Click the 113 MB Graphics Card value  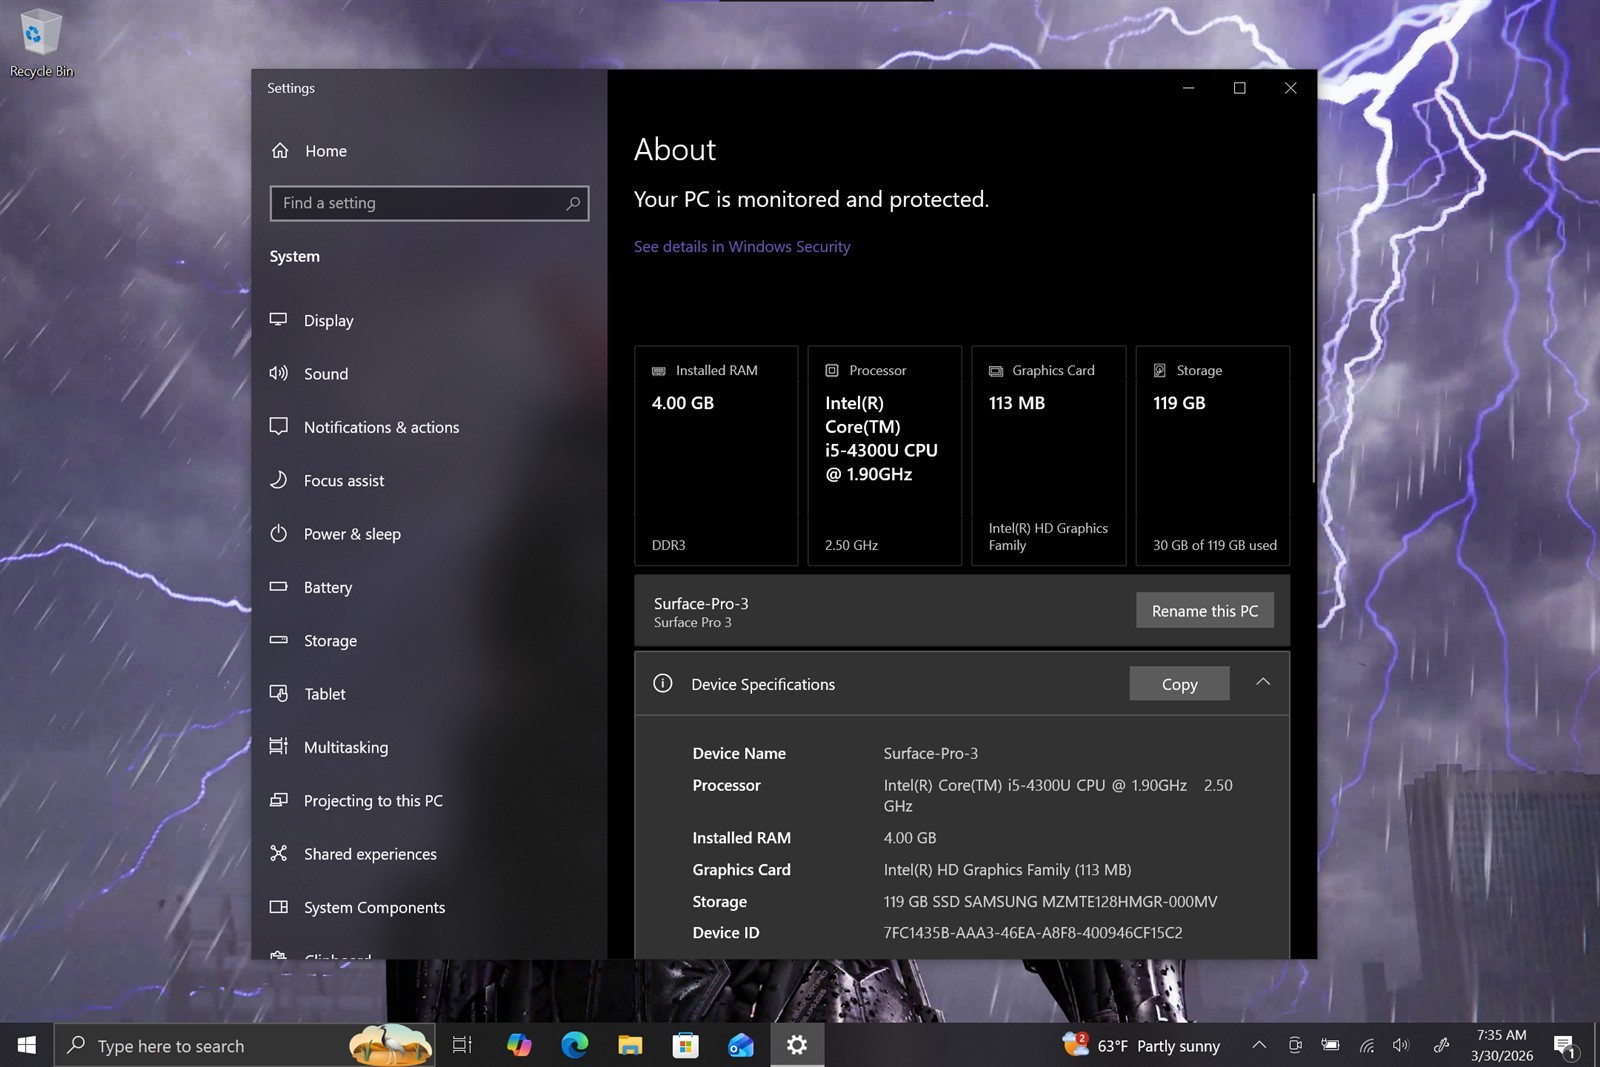tap(1017, 403)
